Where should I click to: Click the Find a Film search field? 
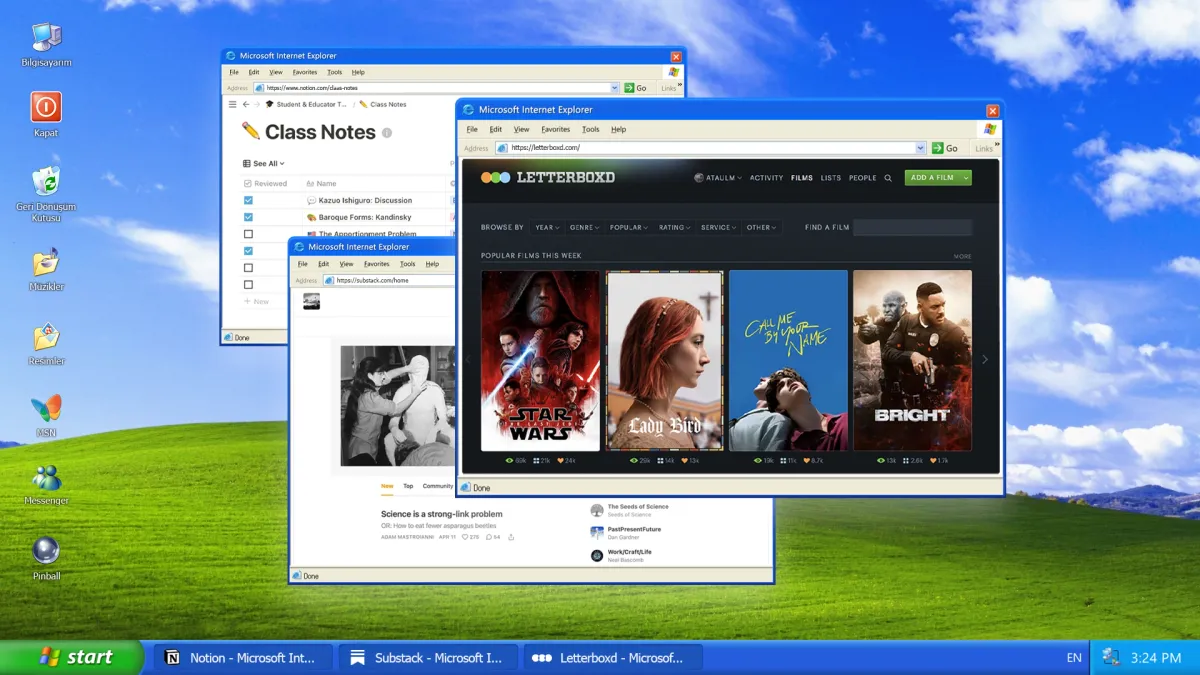(x=912, y=228)
